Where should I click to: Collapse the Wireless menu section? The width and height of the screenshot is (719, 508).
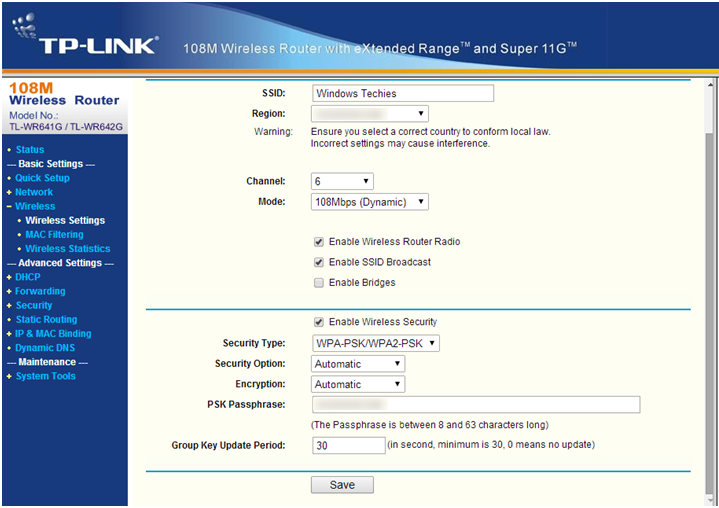[9, 206]
